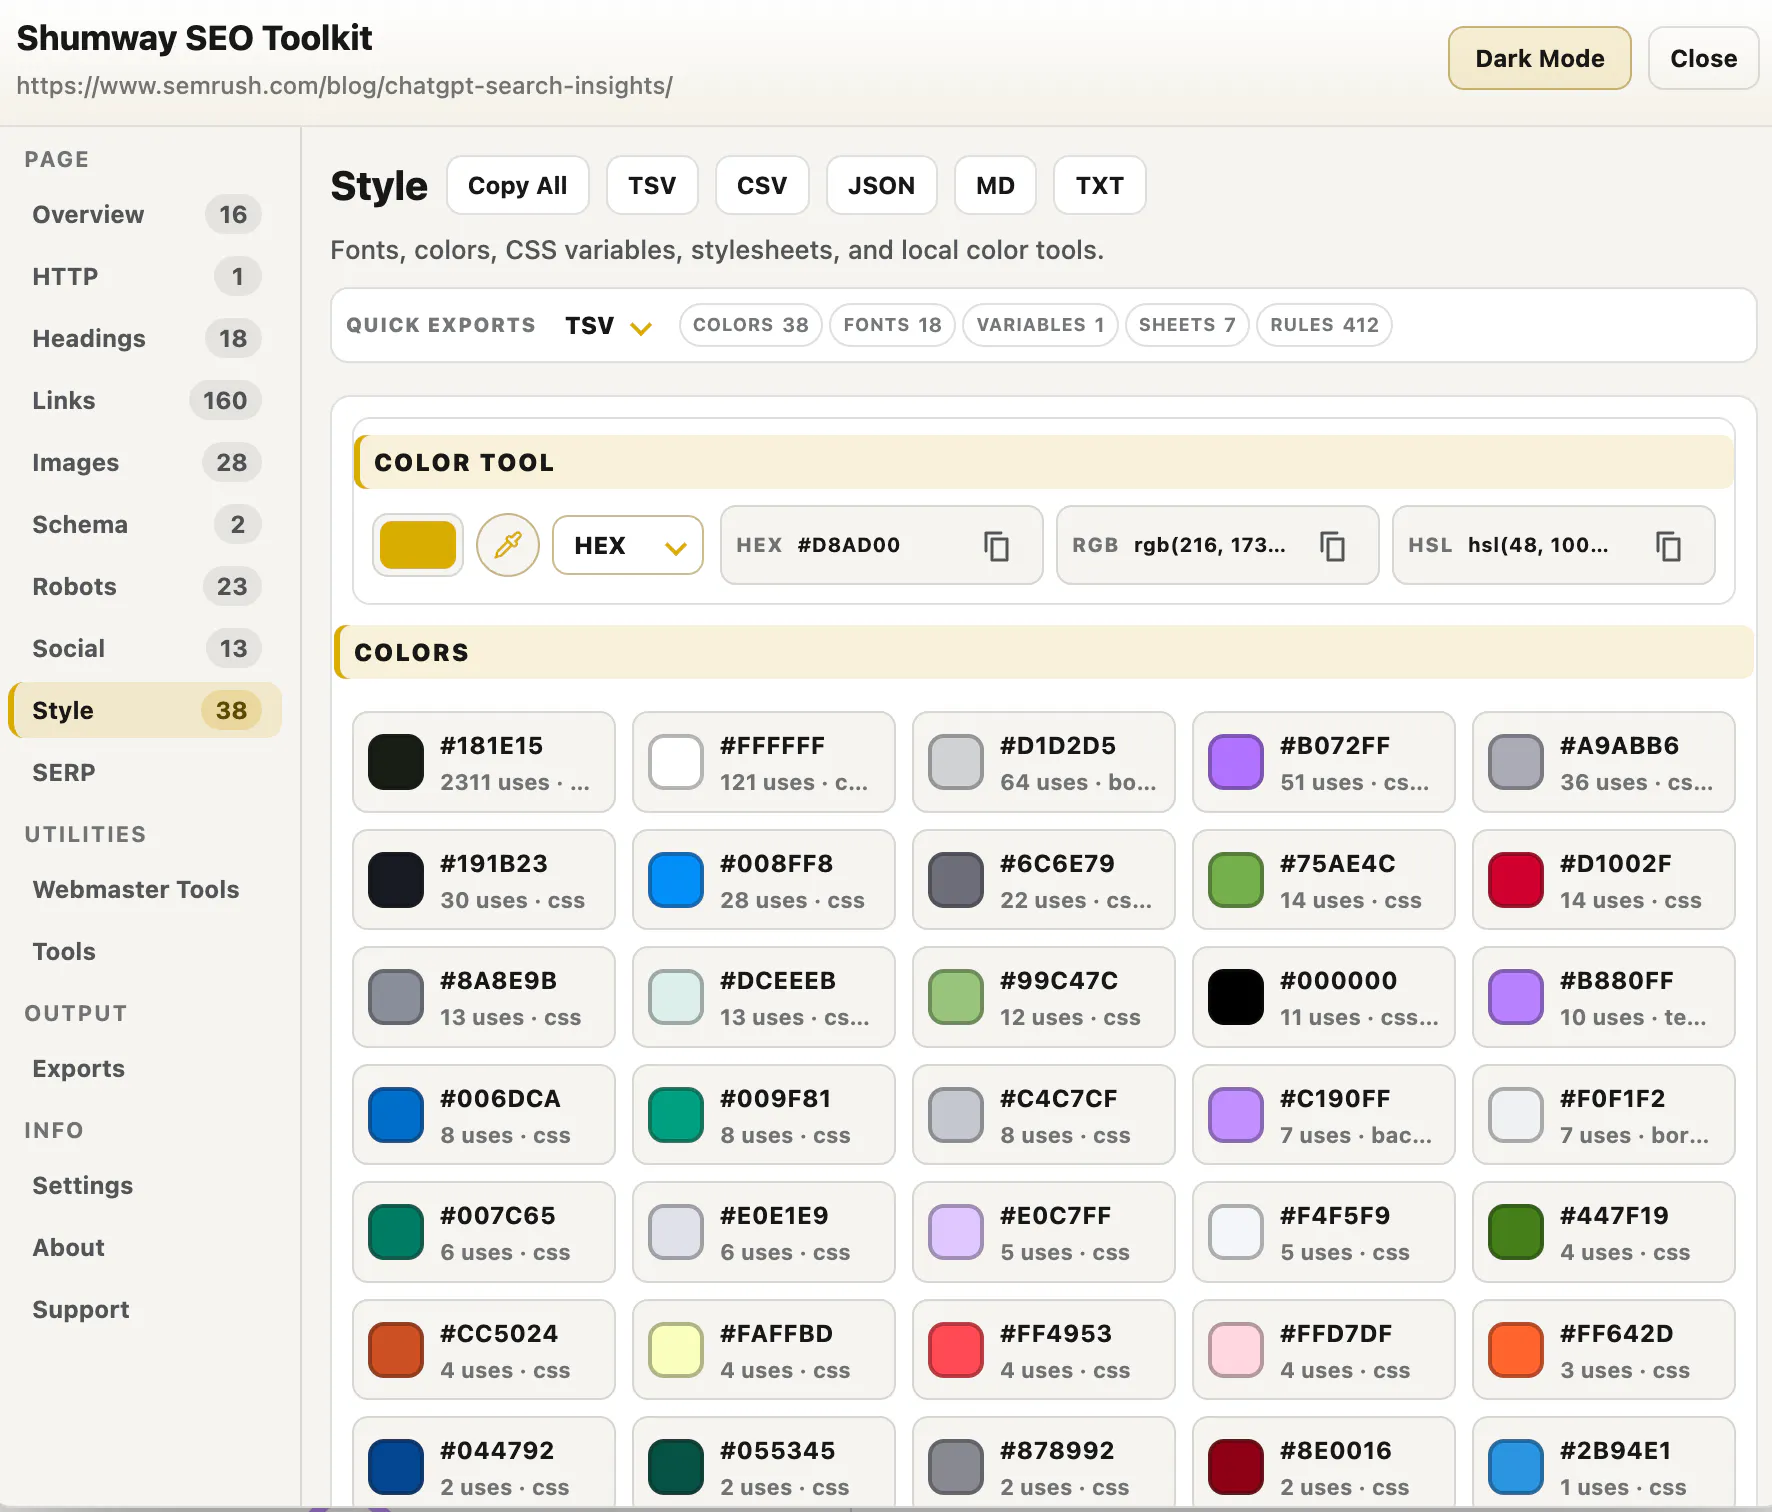Select the #8E0016 dark red color card
This screenshot has width=1772, height=1512.
pos(1324,1462)
